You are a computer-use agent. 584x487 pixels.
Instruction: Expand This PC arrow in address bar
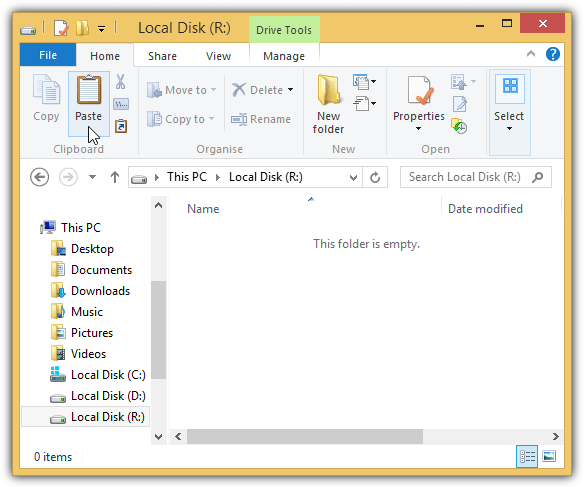pos(218,178)
